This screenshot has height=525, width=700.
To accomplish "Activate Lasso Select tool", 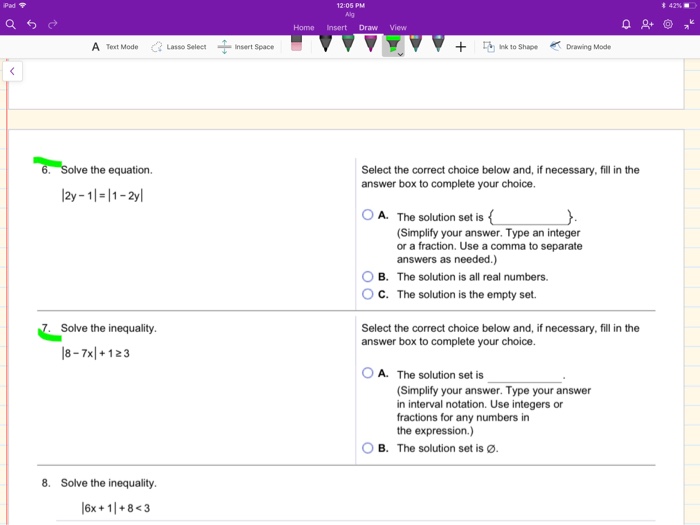I will 179,47.
